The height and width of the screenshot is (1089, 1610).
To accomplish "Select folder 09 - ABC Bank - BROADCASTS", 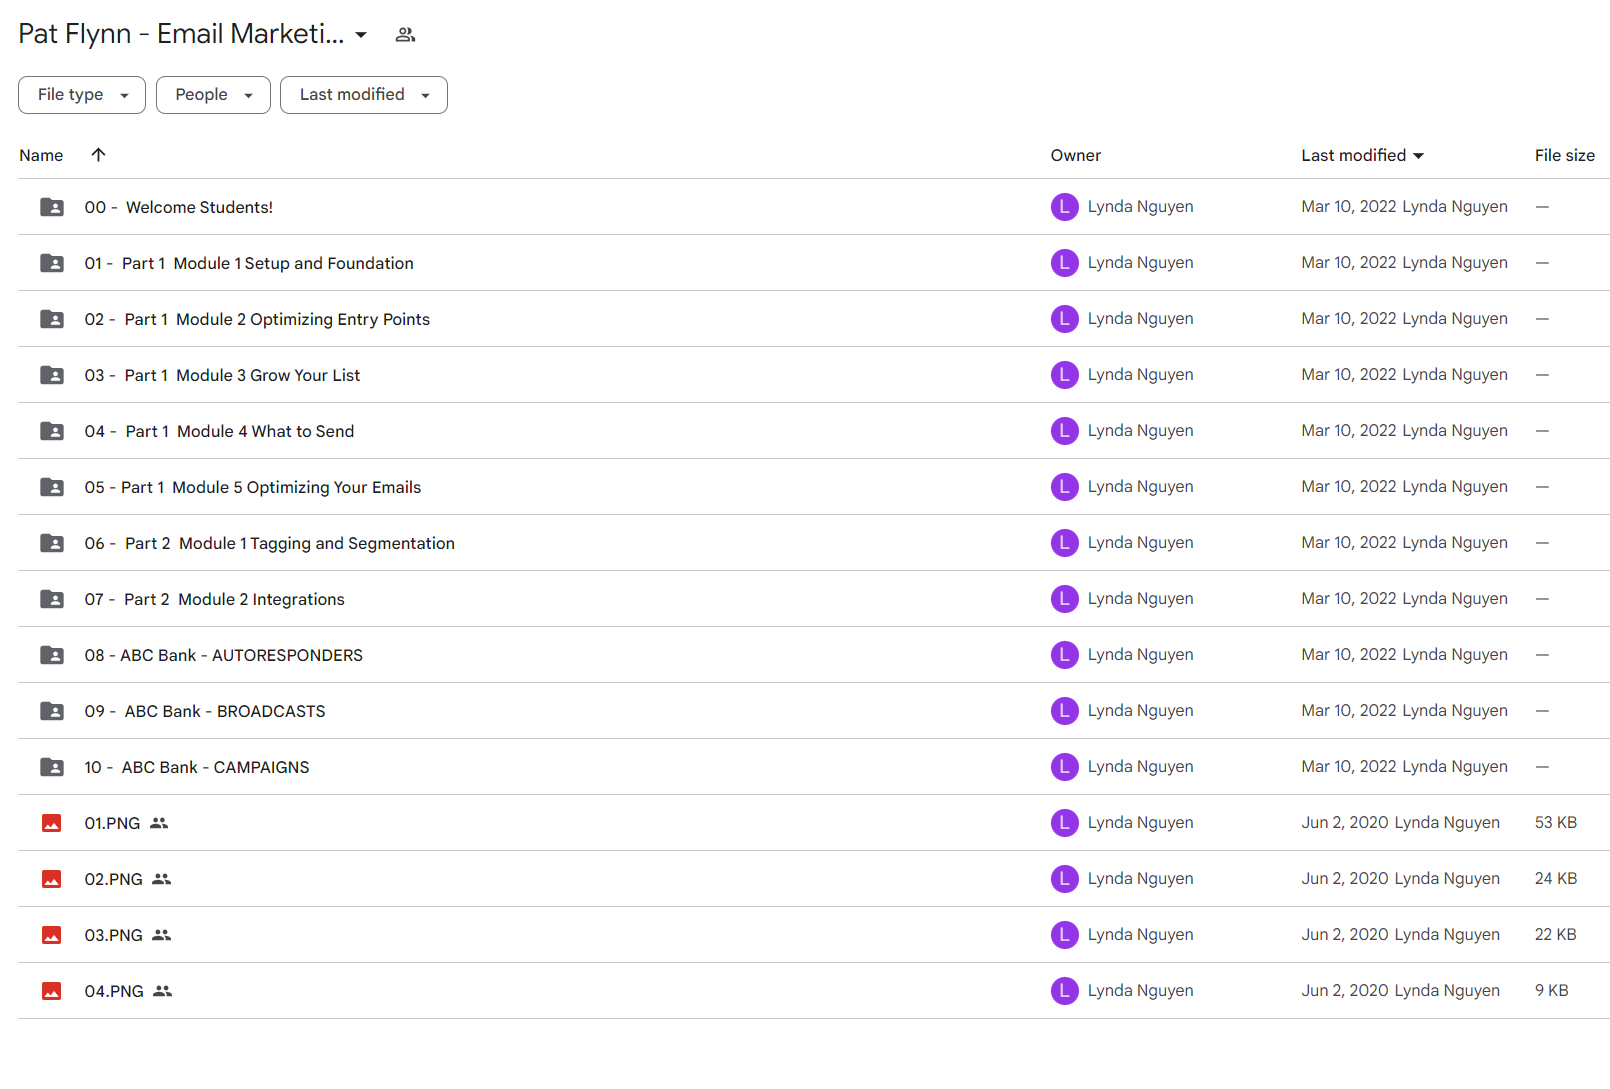I will (205, 711).
